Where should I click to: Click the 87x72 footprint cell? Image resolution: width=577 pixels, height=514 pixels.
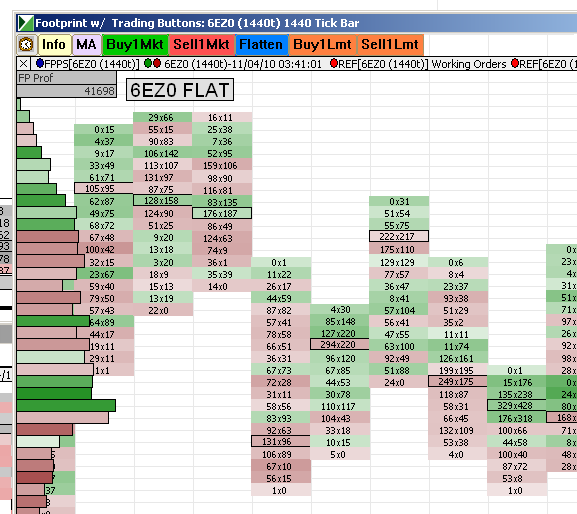coord(517,467)
